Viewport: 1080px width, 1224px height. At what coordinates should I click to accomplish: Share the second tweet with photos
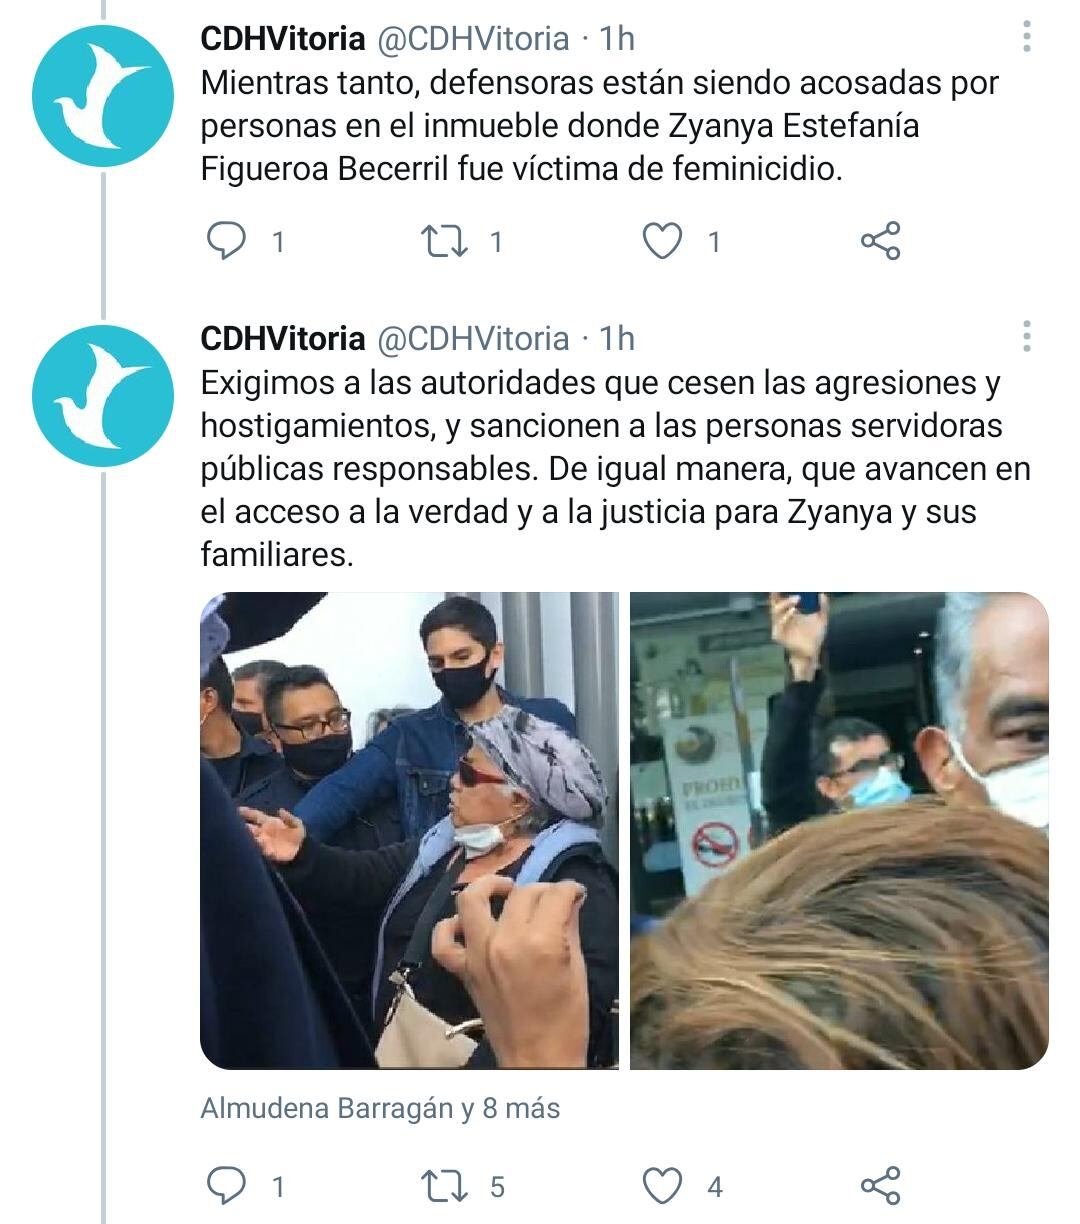(x=880, y=1186)
